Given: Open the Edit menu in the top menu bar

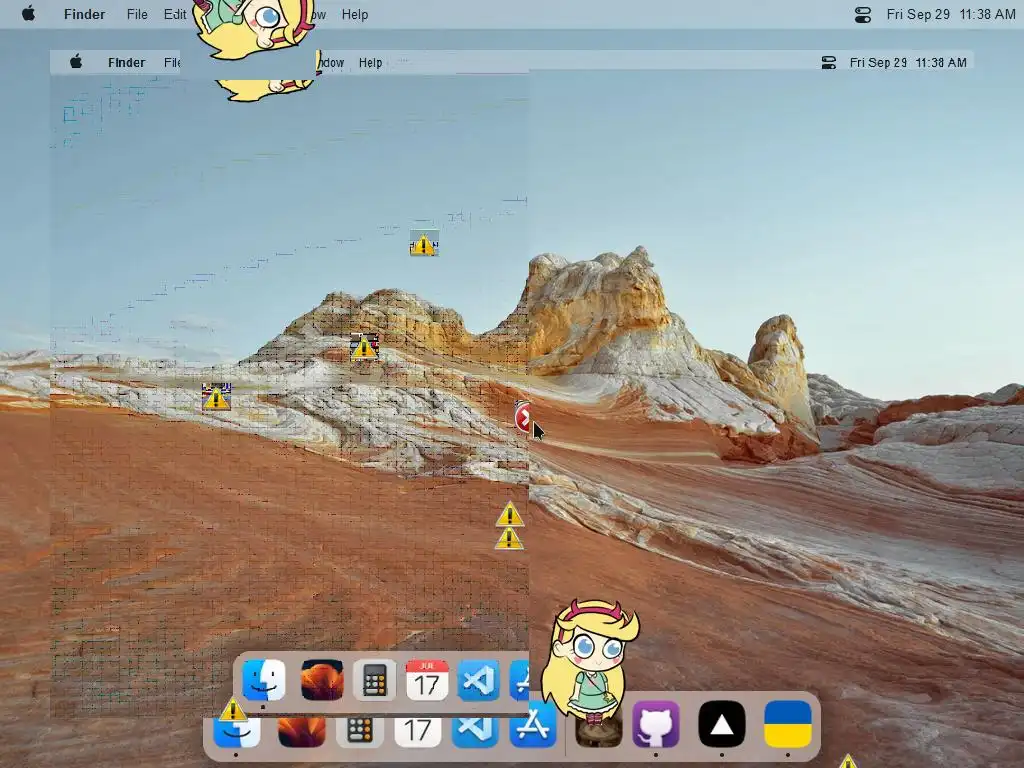Looking at the screenshot, I should [175, 14].
